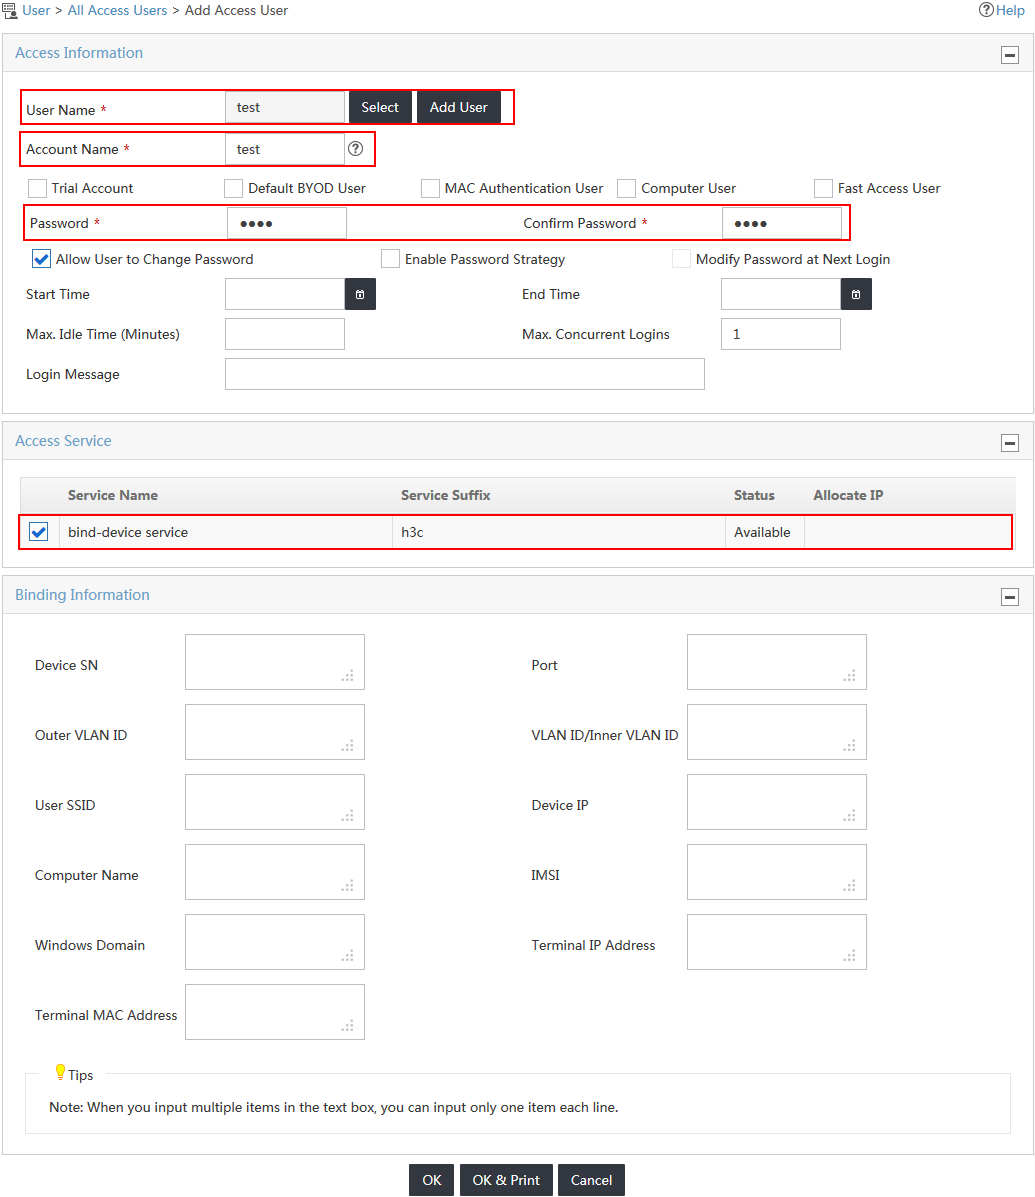Open the End Time calendar picker

coord(856,294)
